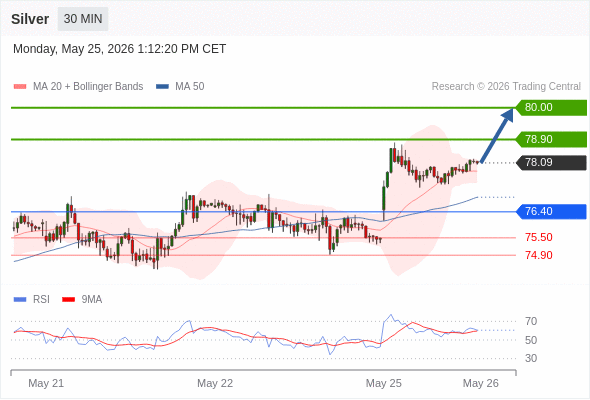Click the 76.40 blue pivot label

click(x=551, y=211)
